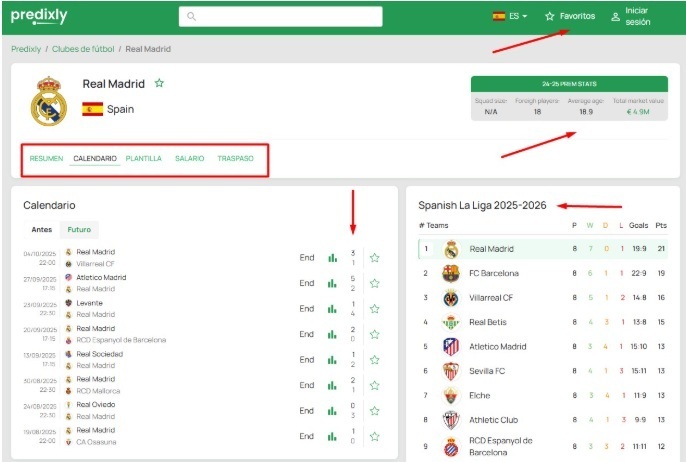Click the Real Madrid crest in team header

47,101
